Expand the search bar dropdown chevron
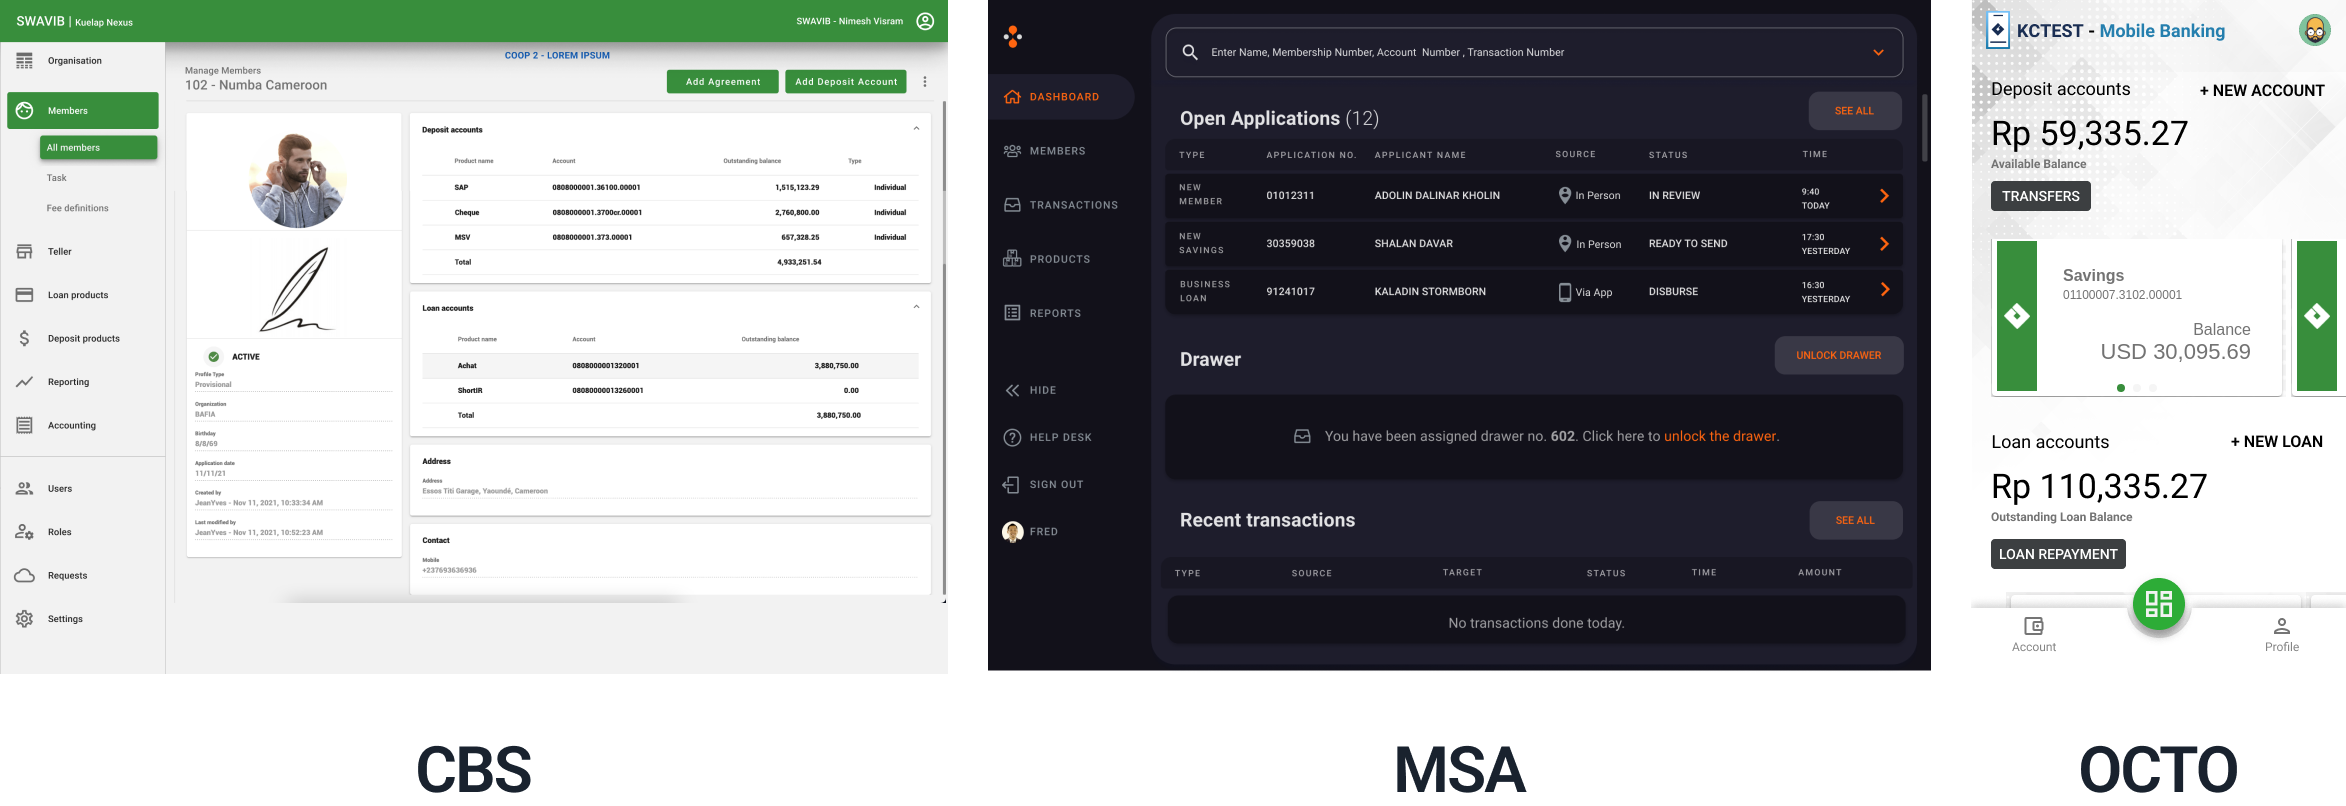This screenshot has width=2346, height=806. point(1878,52)
